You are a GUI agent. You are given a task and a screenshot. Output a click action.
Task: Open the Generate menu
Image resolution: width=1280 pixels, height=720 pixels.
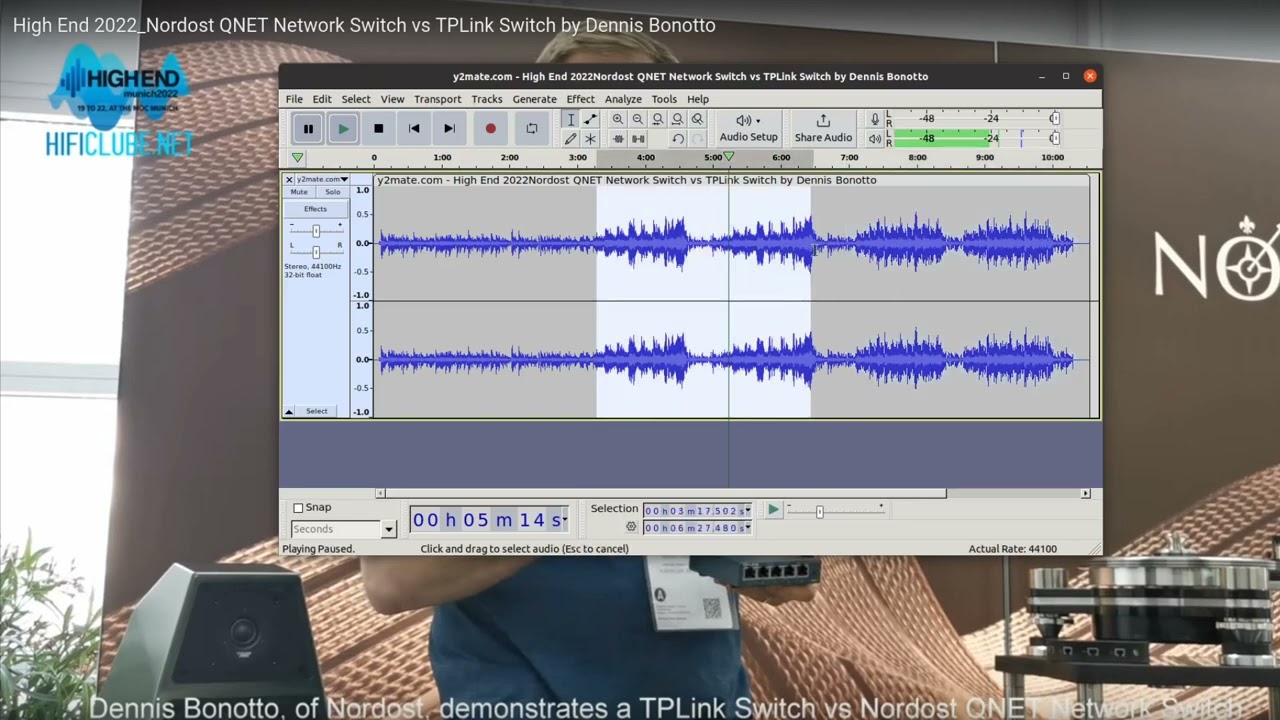coord(535,99)
